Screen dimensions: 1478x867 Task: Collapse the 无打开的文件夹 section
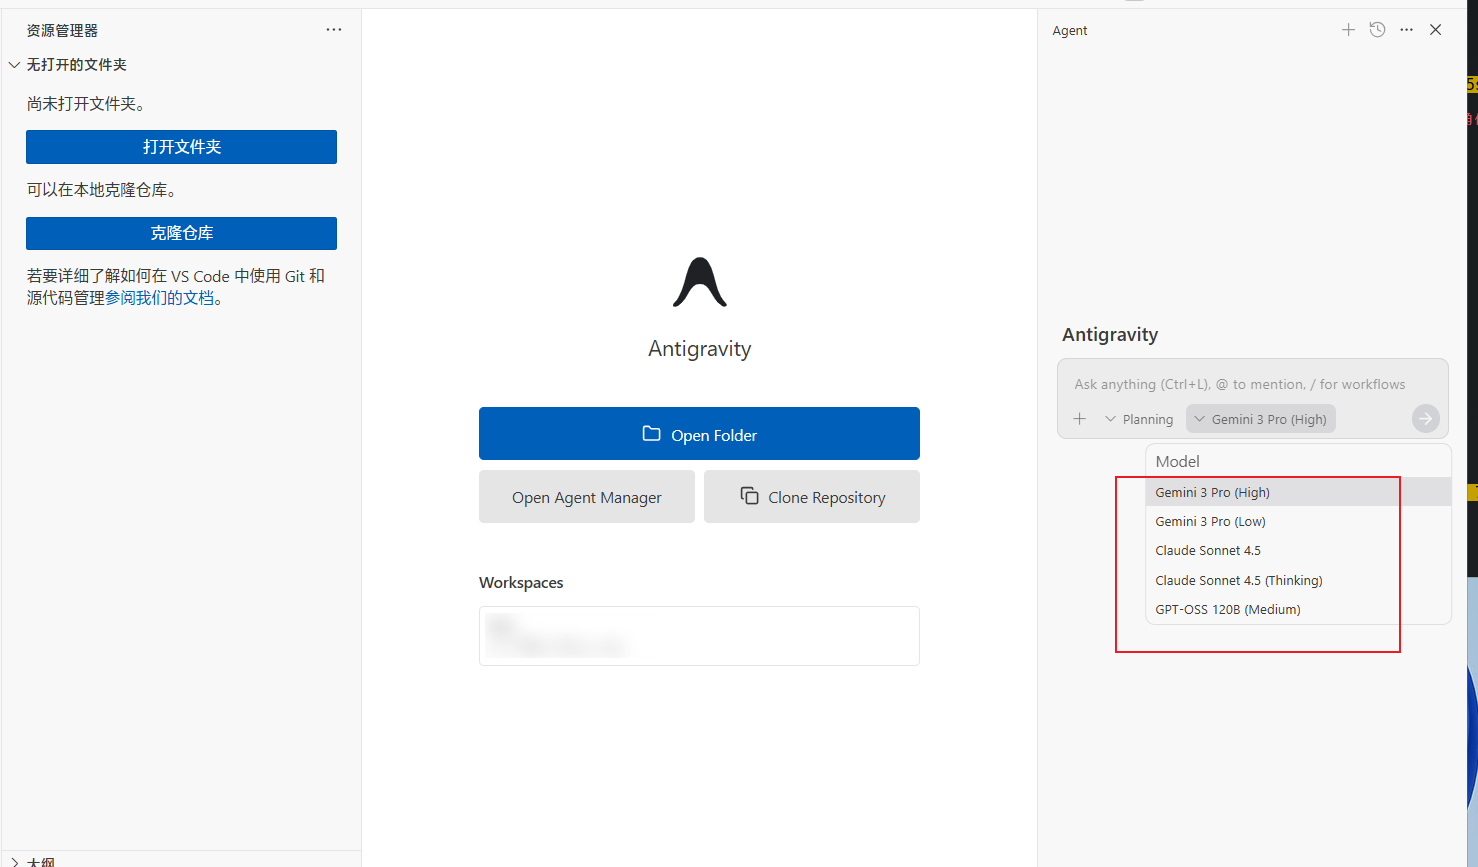tap(15, 65)
